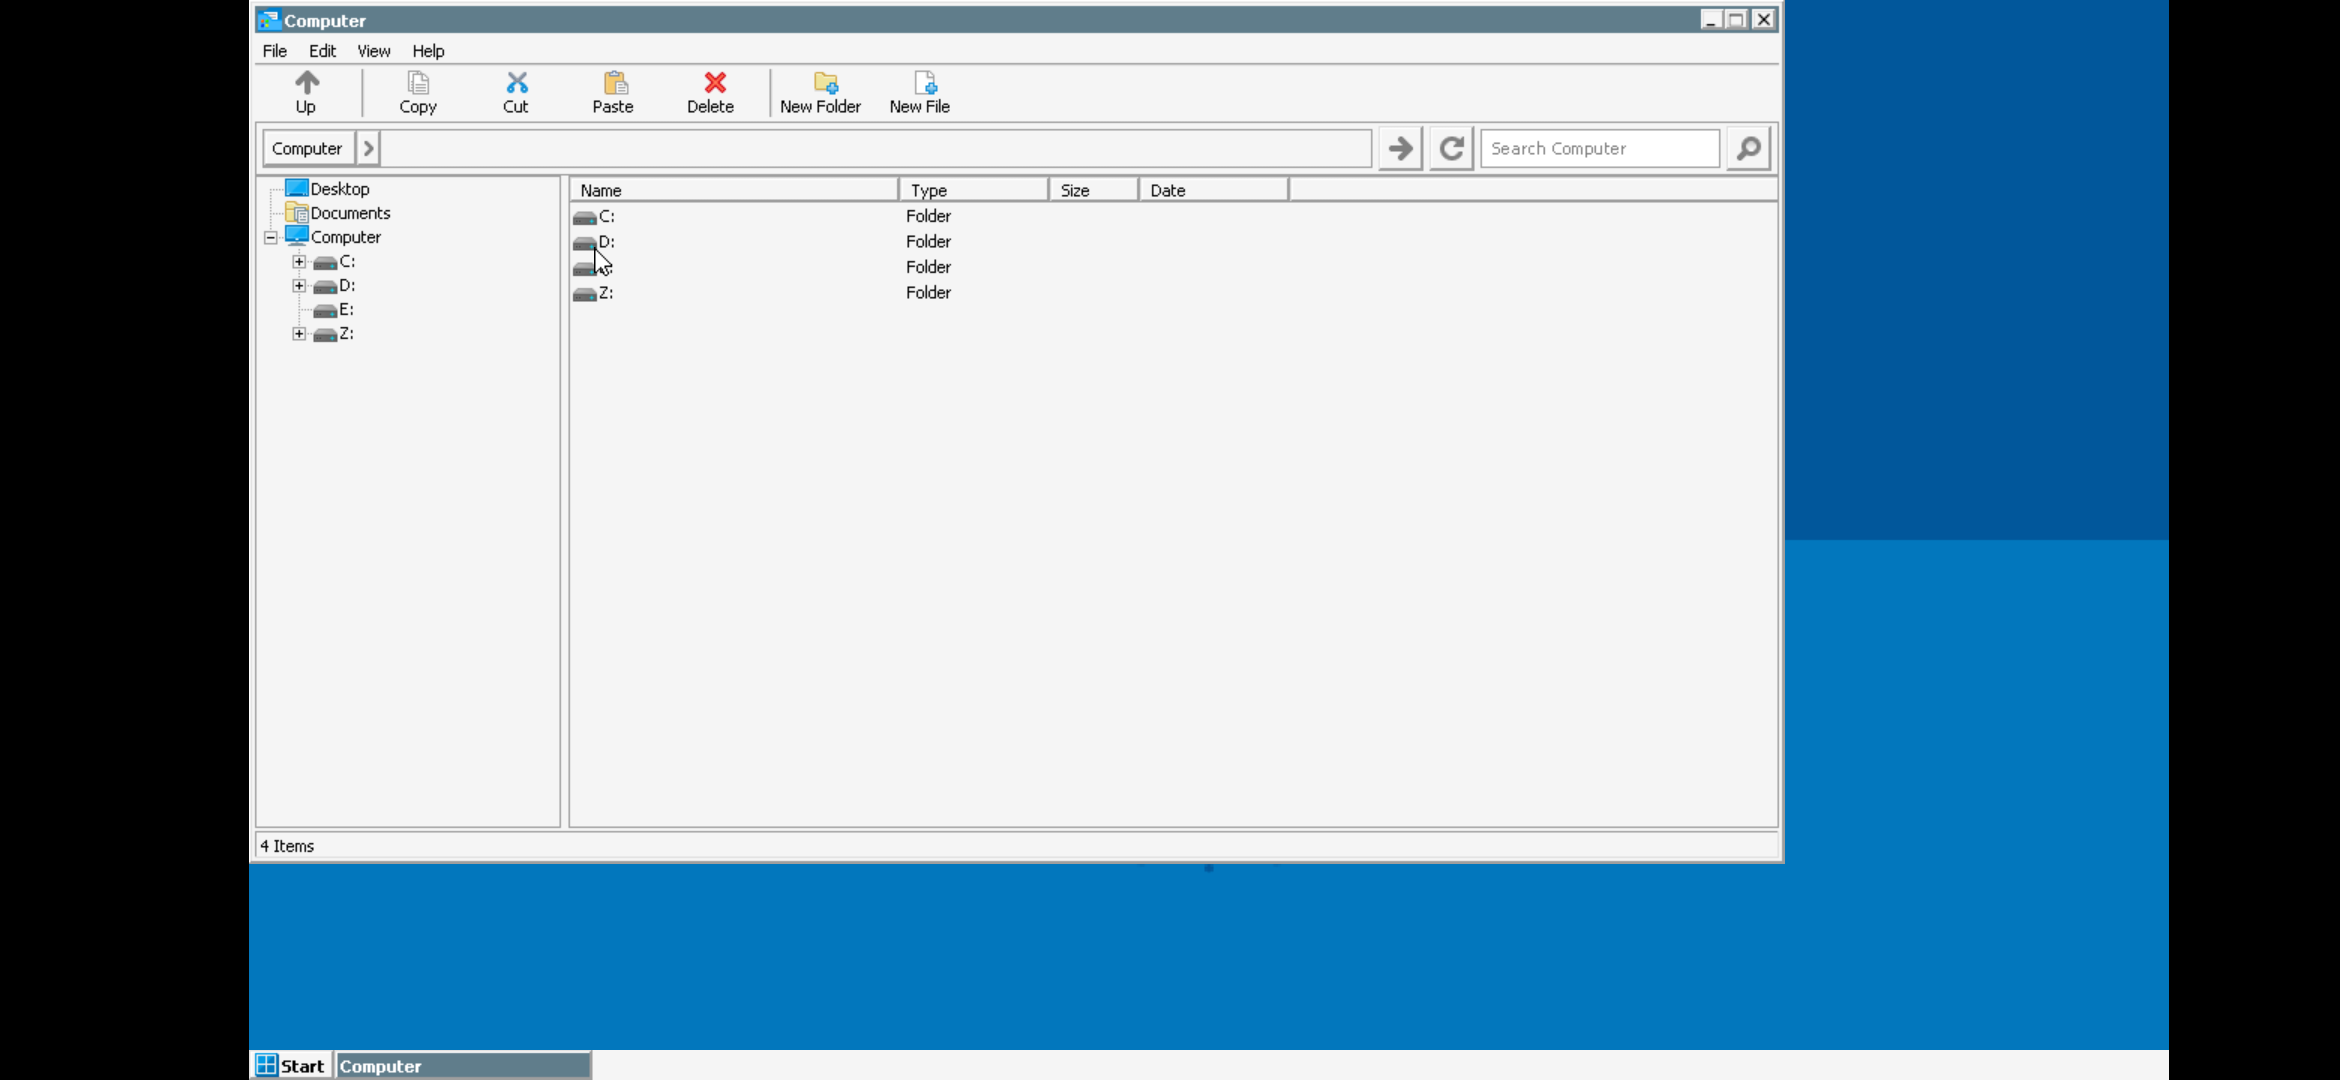The height and width of the screenshot is (1080, 2340).
Task: Expand the C: drive in the sidebar tree
Action: 298,261
